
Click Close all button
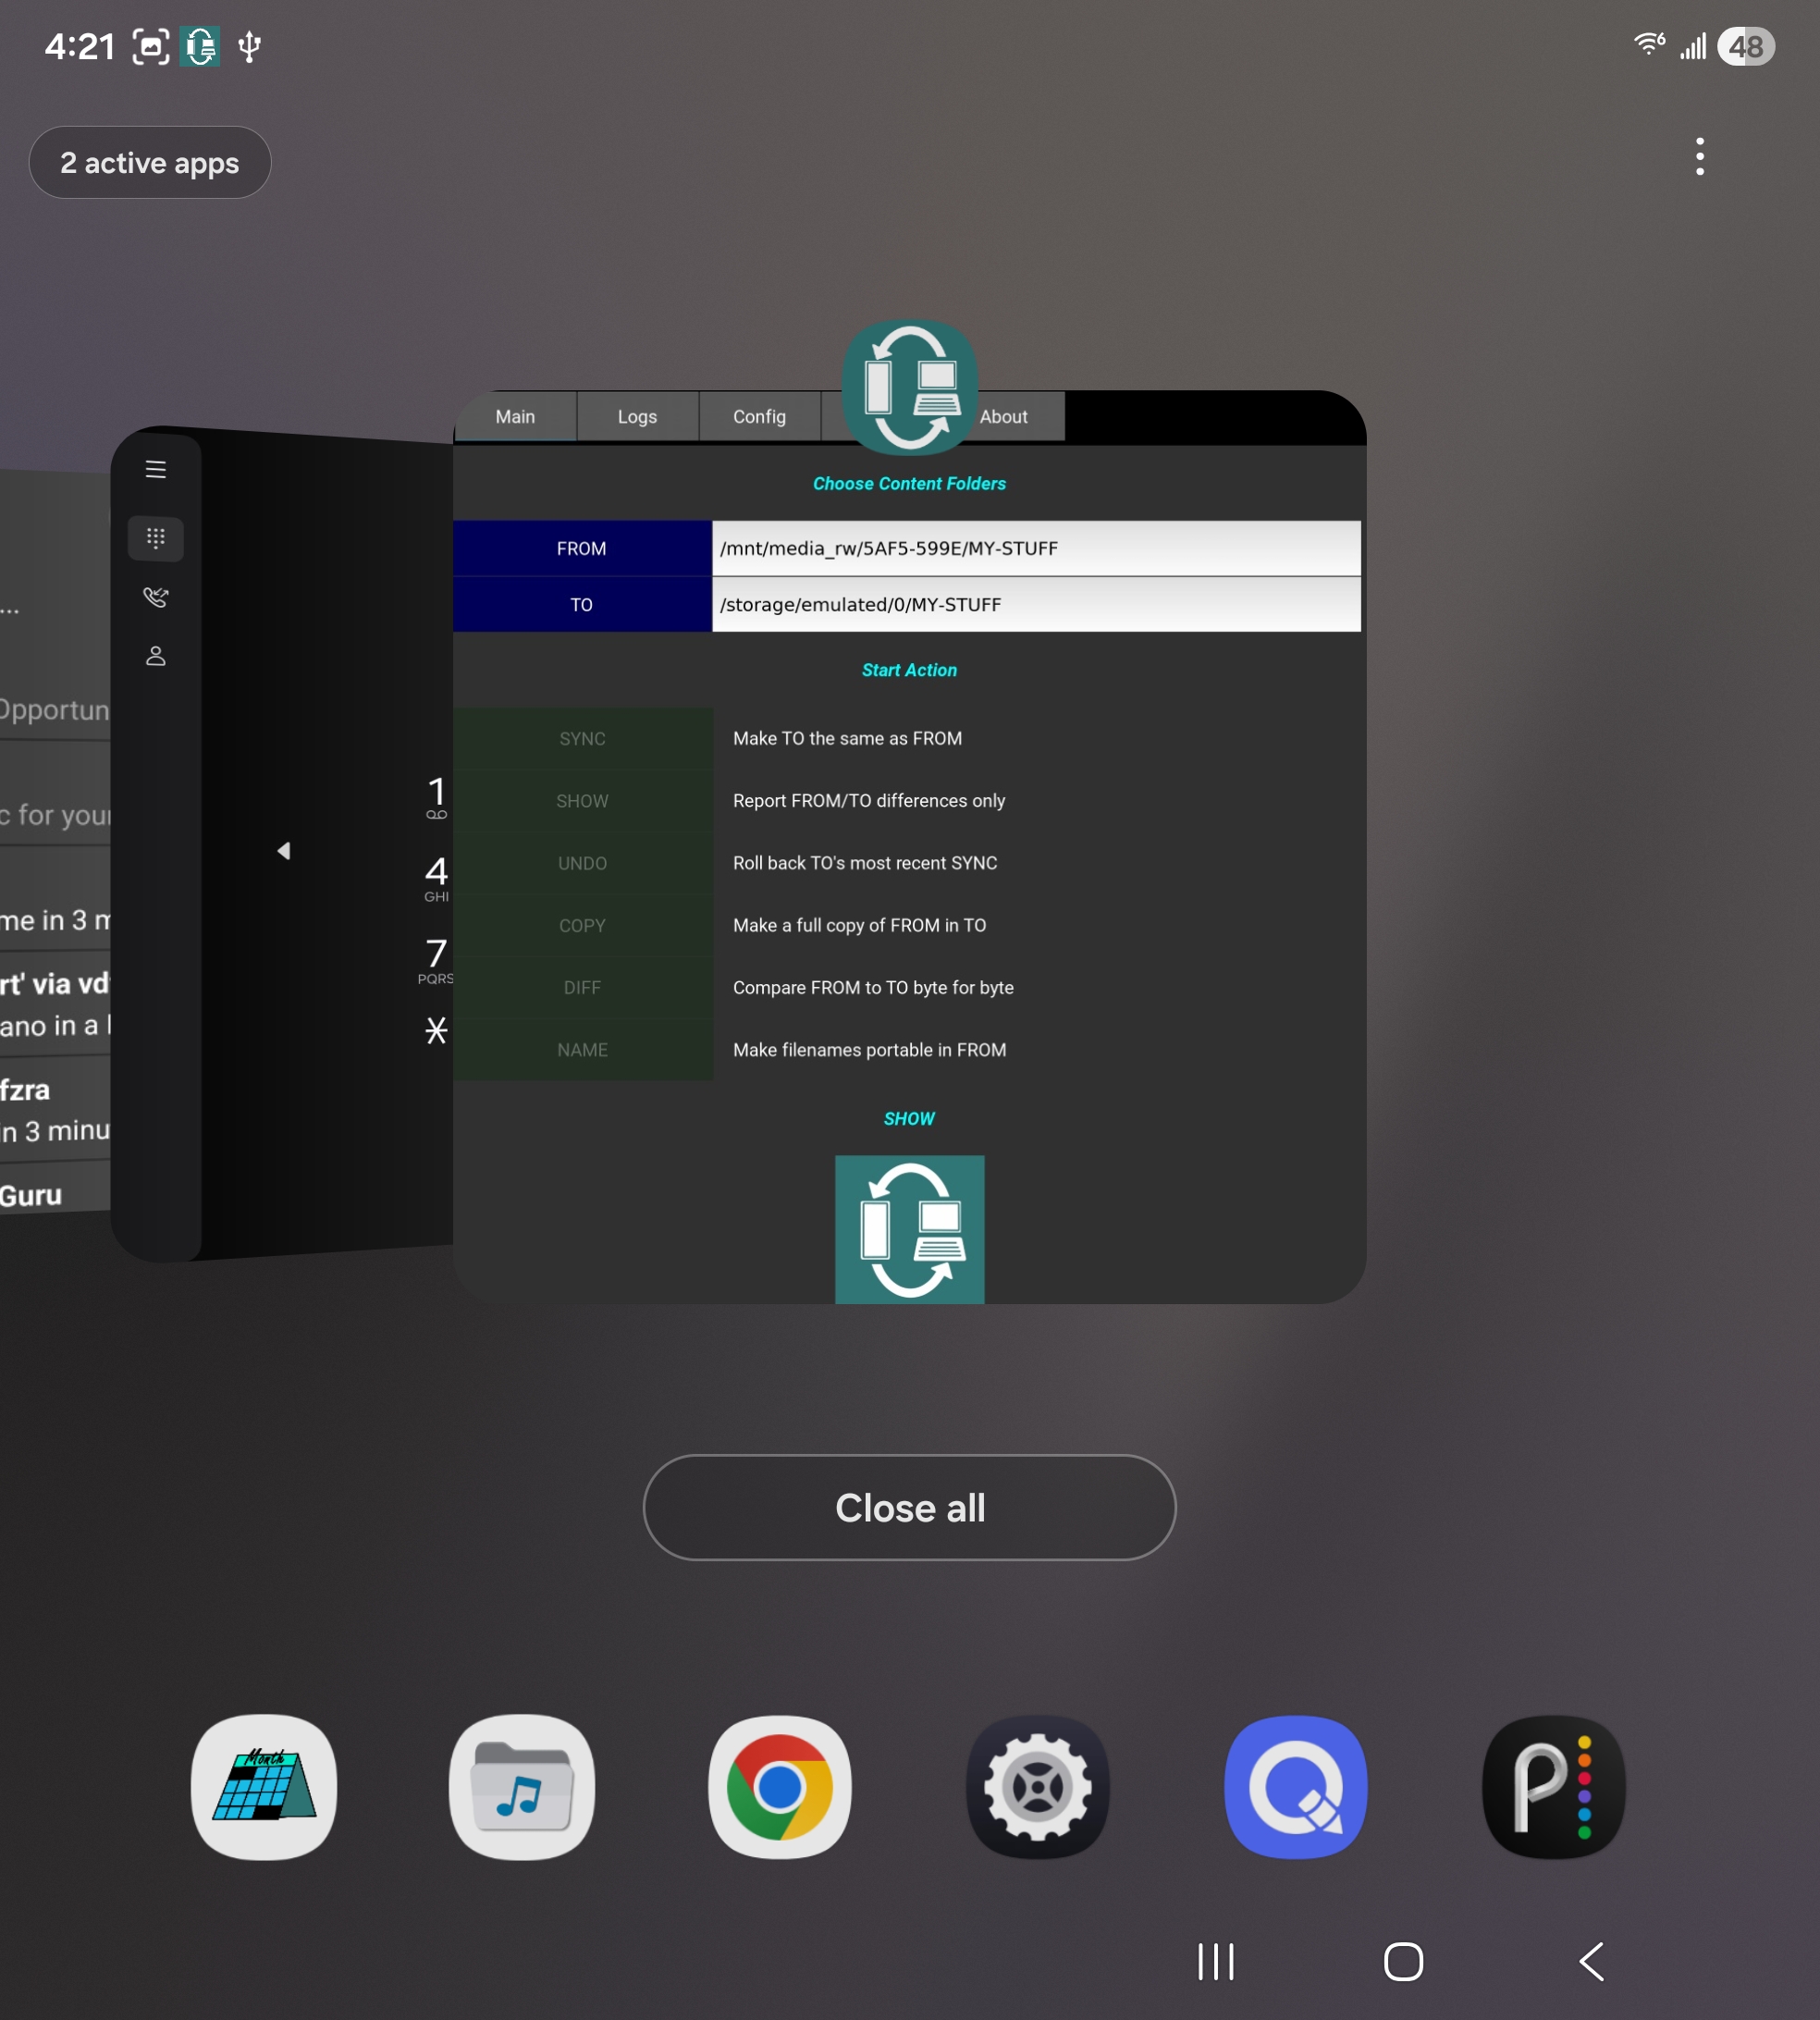pyautogui.click(x=909, y=1507)
